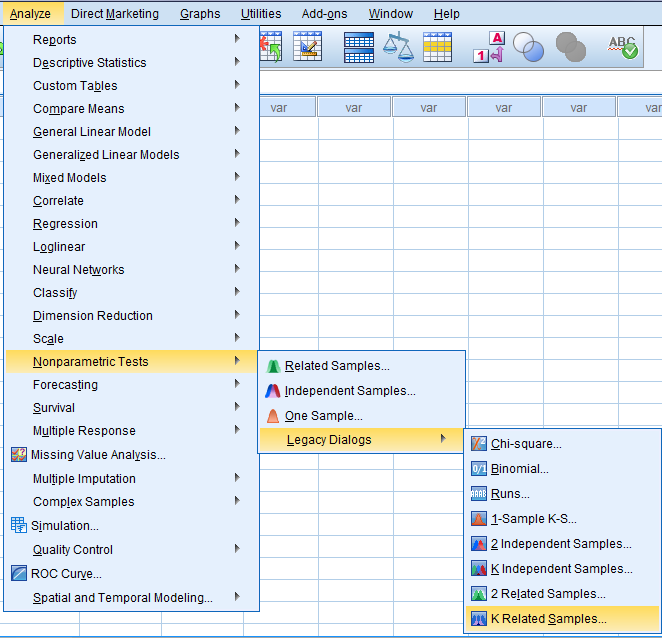The width and height of the screenshot is (662, 638).
Task: Click the Spell Check ABC icon
Action: coord(623,47)
